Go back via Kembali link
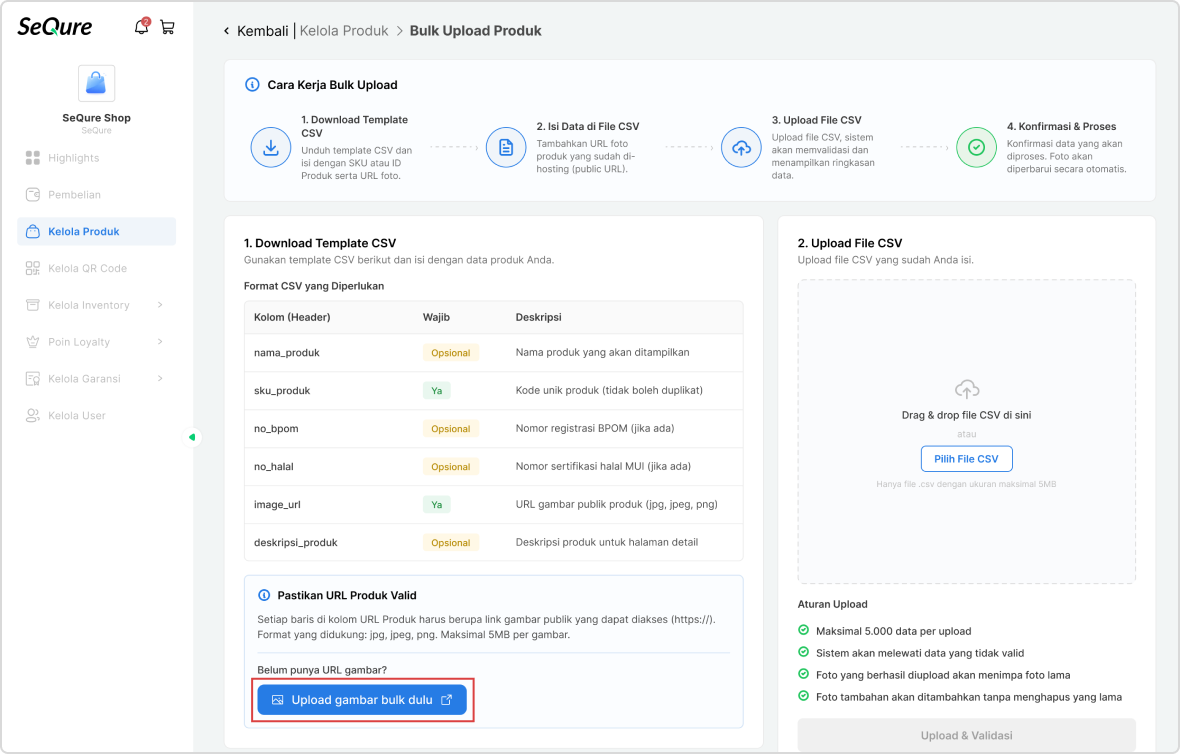Viewport: 1180px width, 754px height. pos(263,31)
